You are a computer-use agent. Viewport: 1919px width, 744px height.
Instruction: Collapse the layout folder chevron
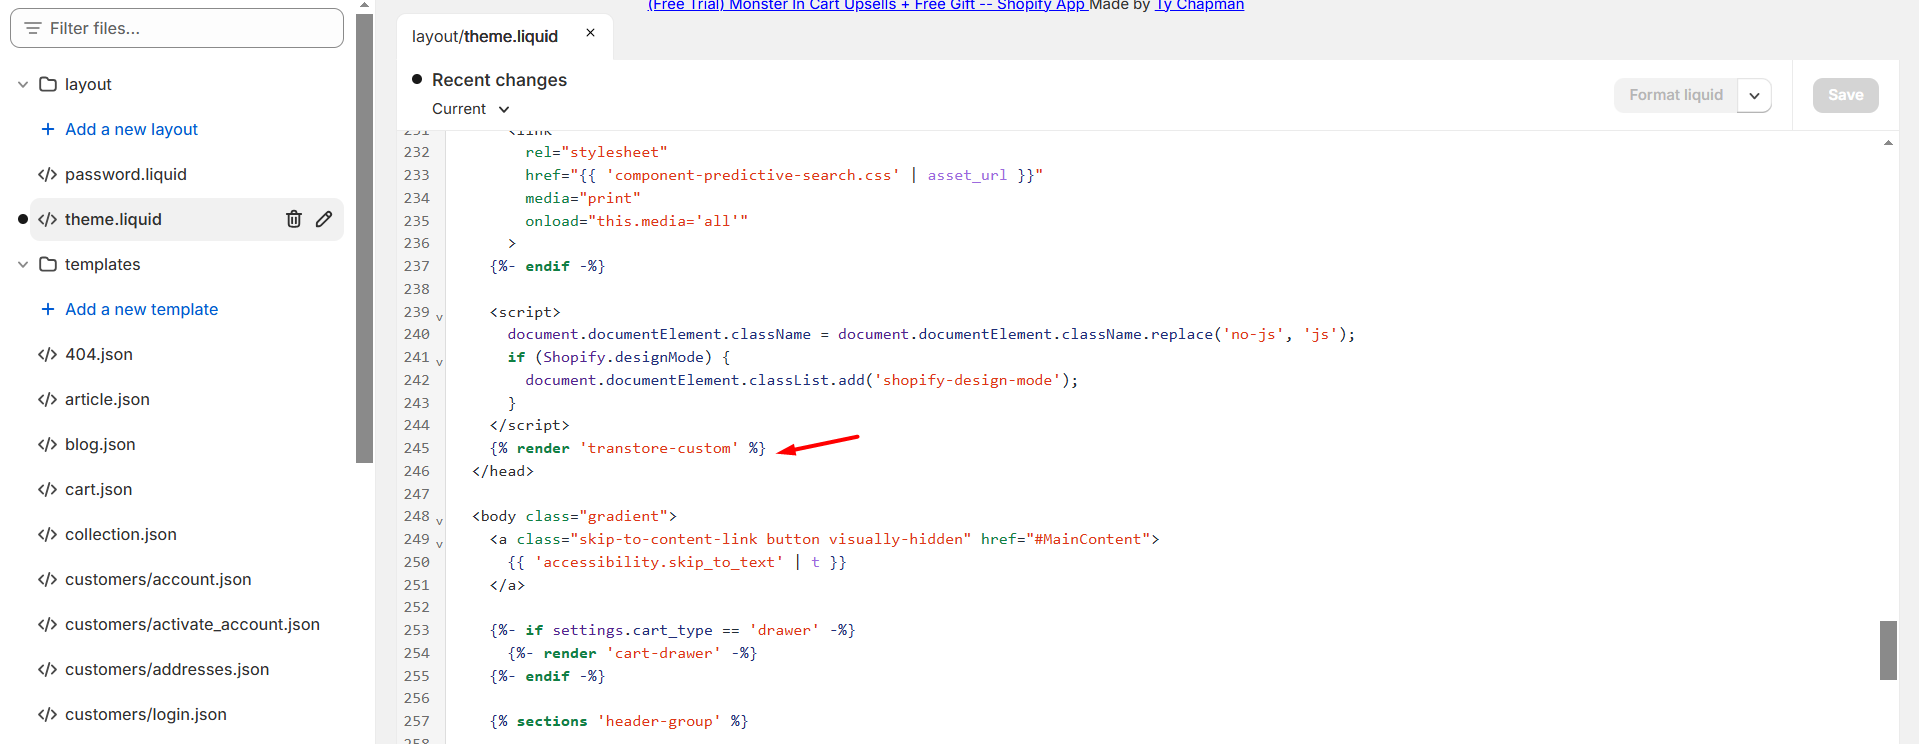coord(23,84)
